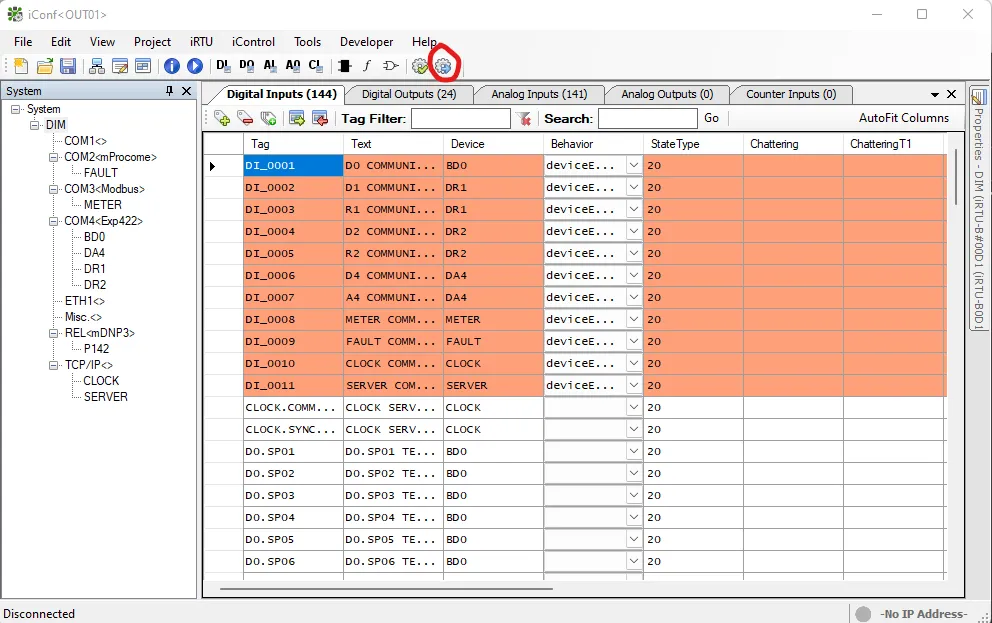Image resolution: width=992 pixels, height=623 pixels.
Task: Open the Behavior dropdown for DI_0001
Action: [633, 165]
